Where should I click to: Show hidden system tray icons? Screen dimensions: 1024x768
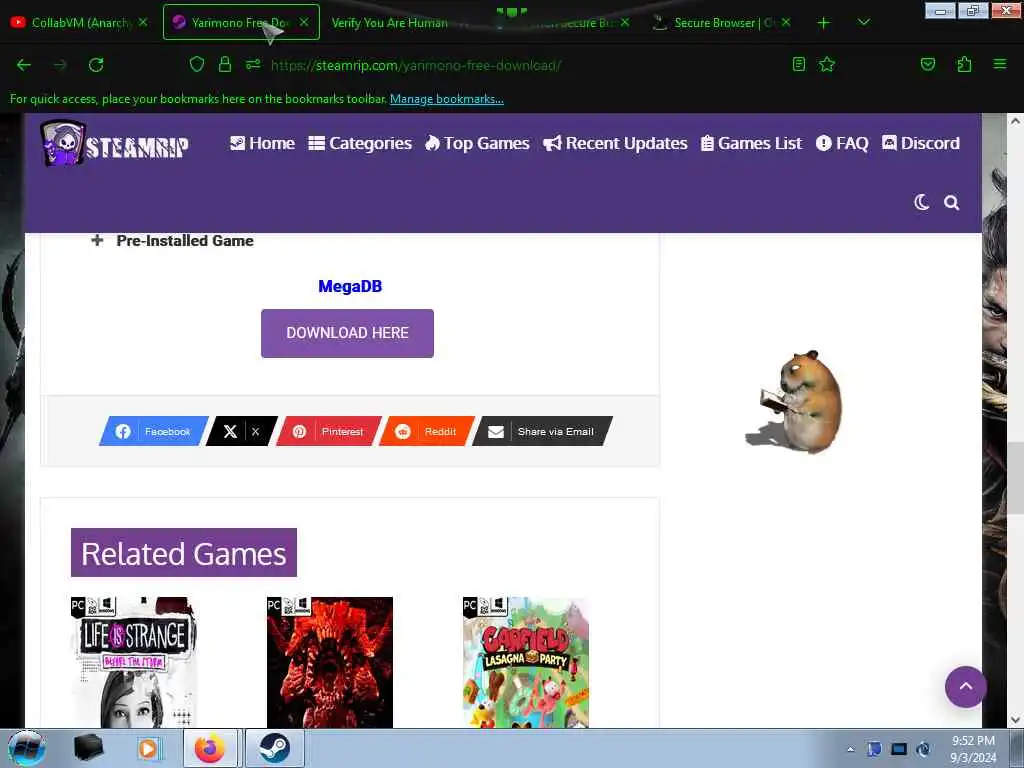coord(850,749)
